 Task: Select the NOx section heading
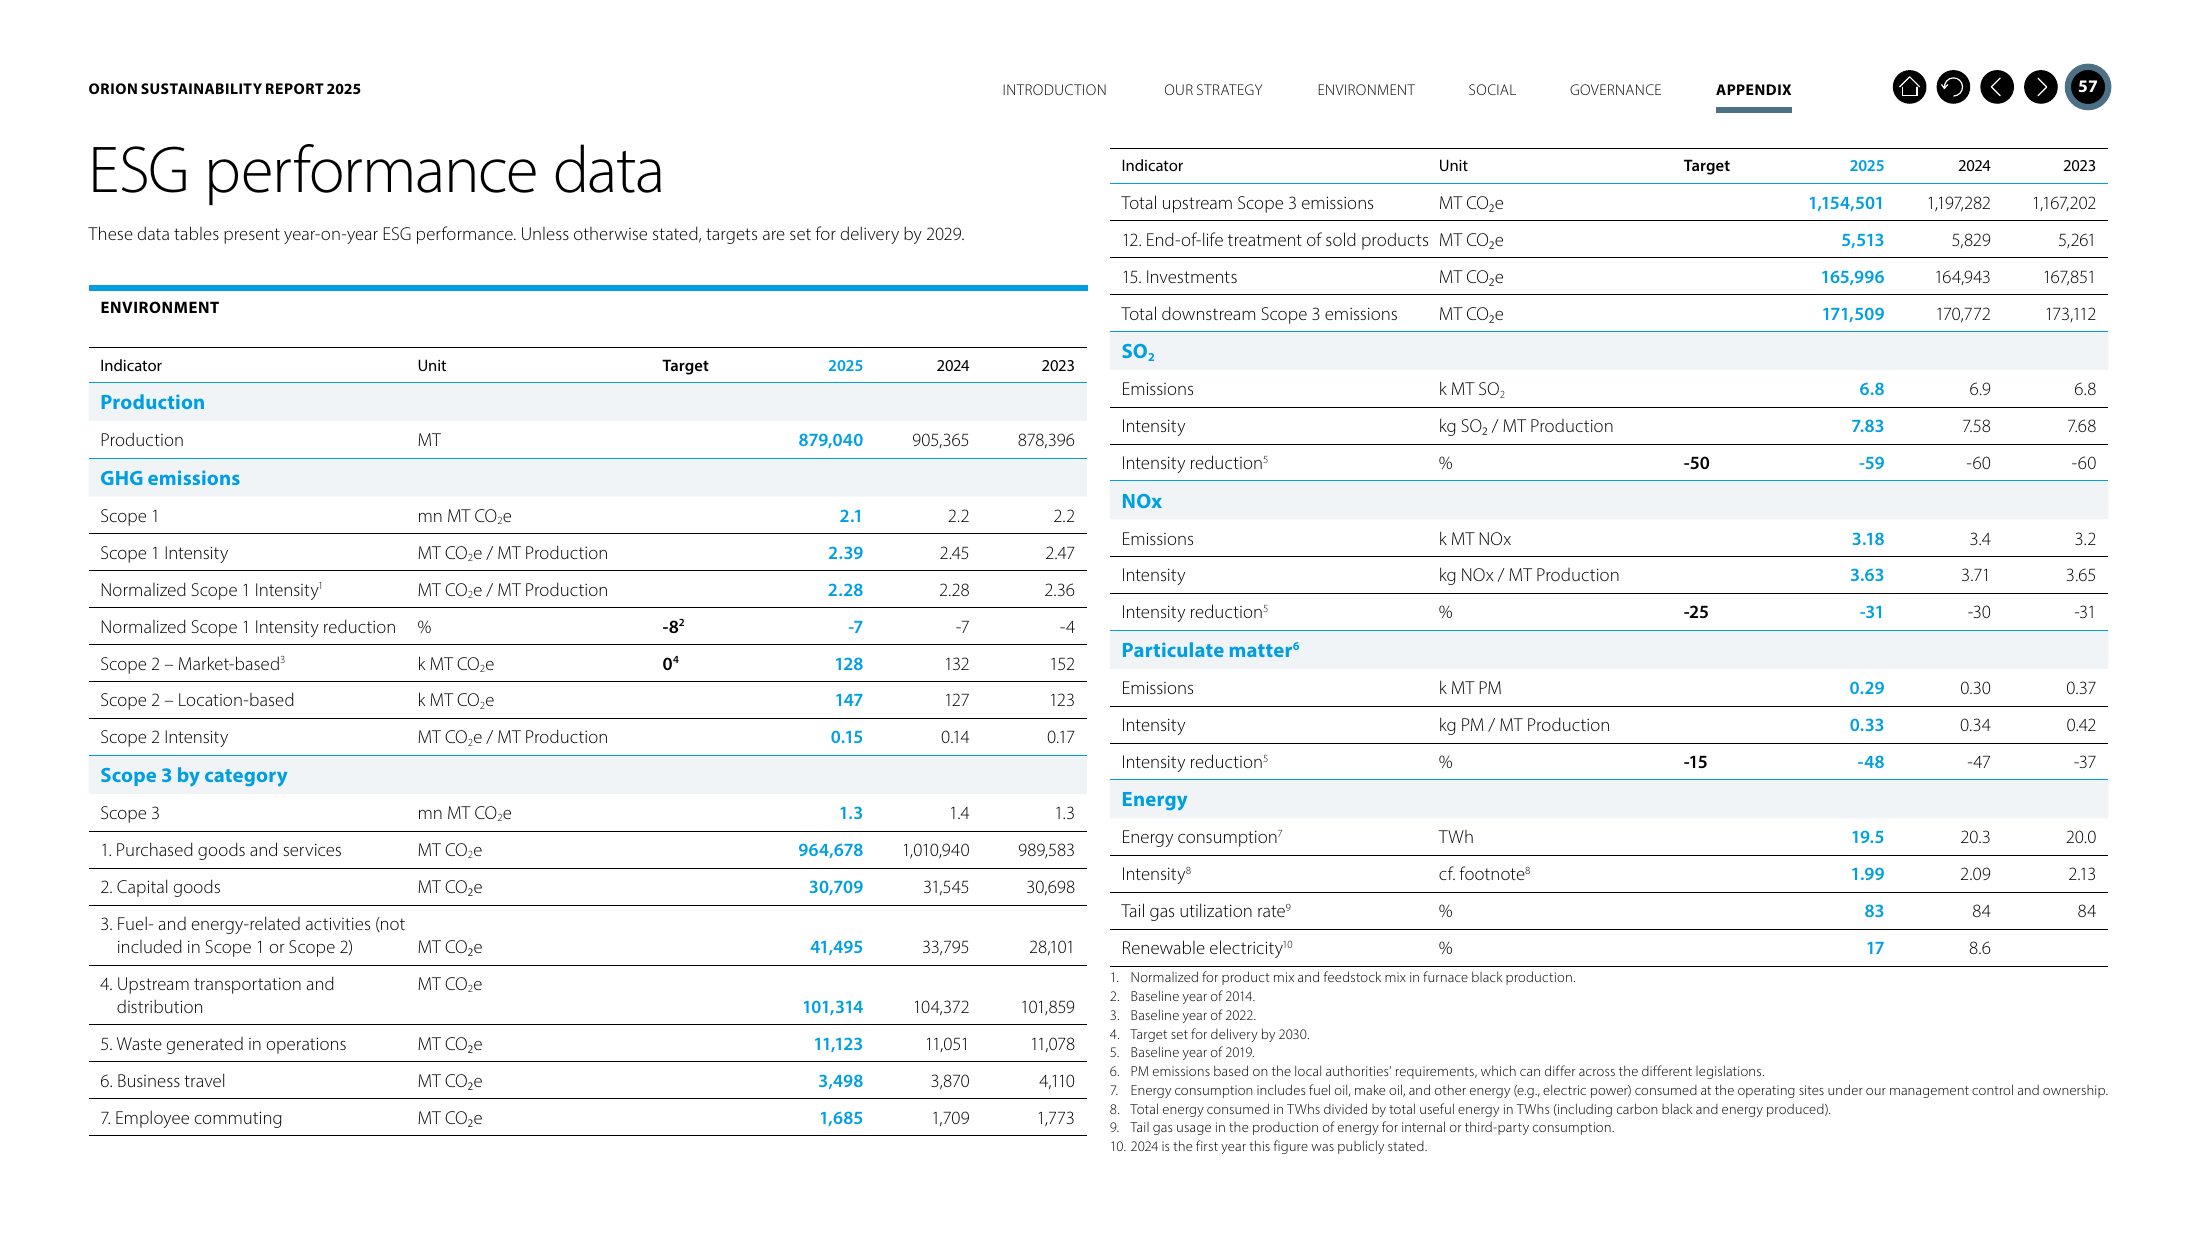1141,501
